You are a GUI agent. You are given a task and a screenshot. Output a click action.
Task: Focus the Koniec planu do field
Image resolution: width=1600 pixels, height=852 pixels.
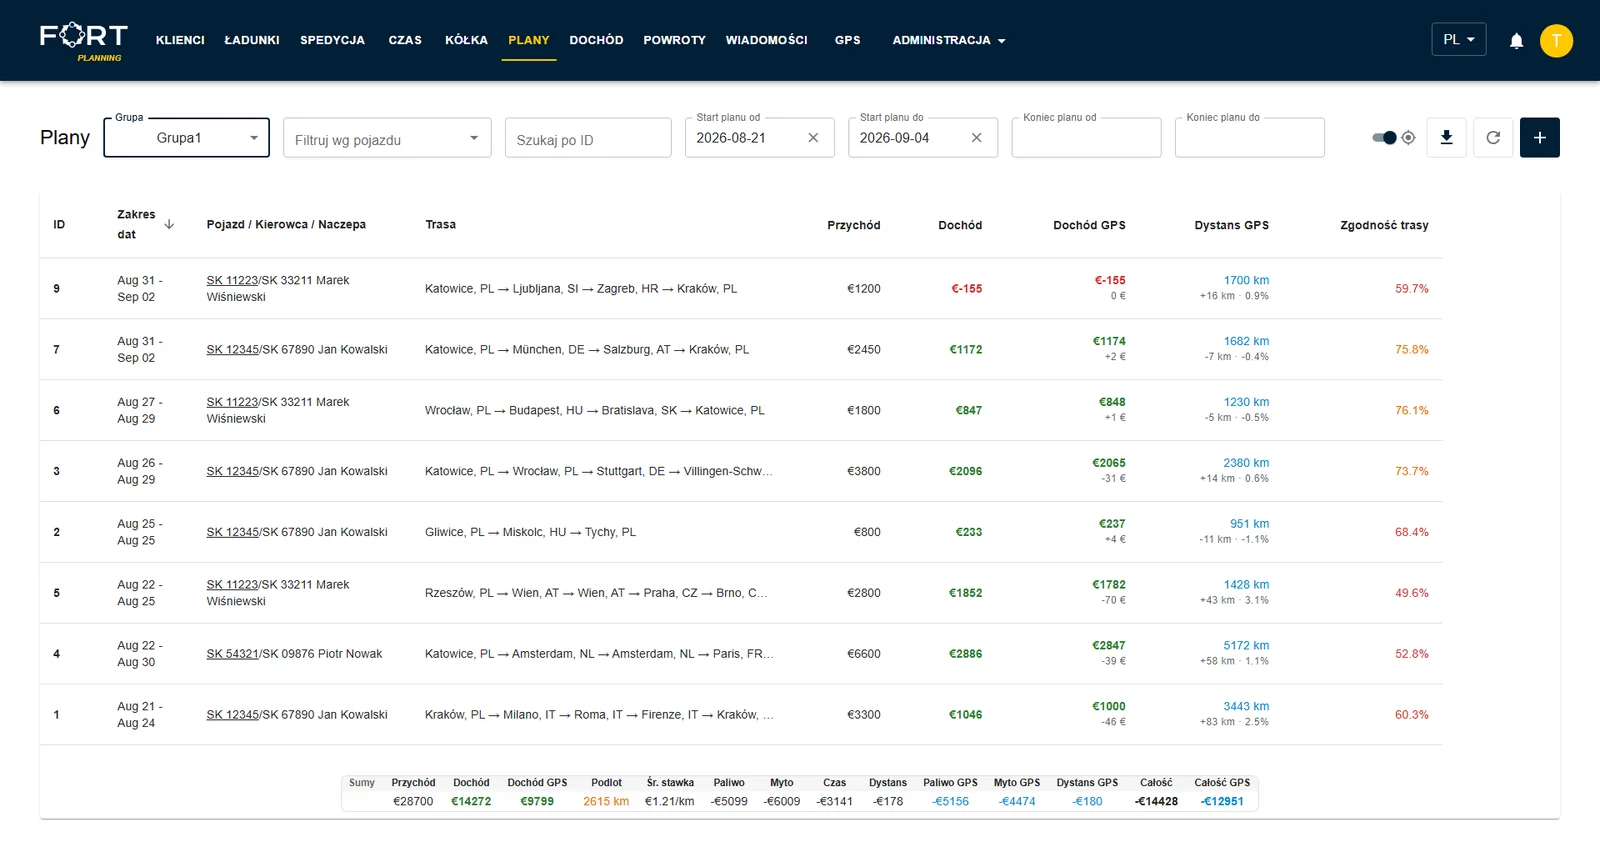click(1250, 138)
